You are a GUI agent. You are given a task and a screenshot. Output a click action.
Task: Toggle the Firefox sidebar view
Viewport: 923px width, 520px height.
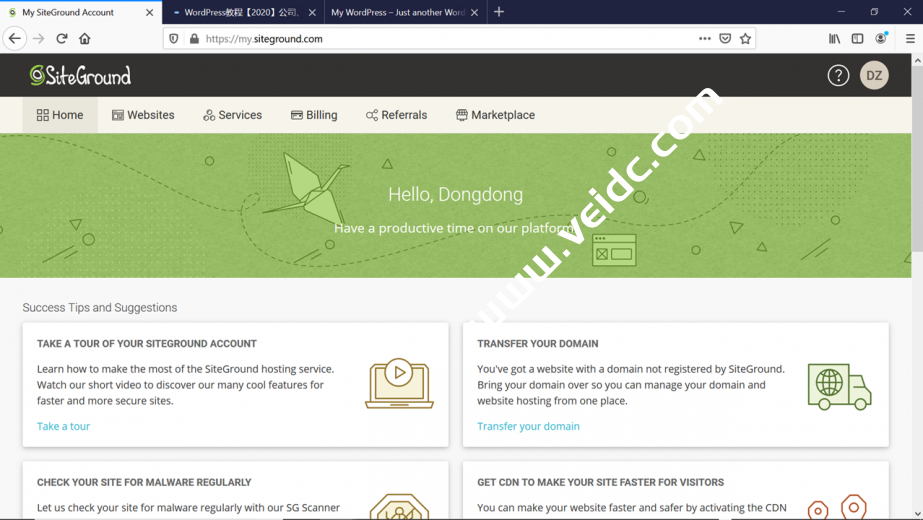[857, 39]
